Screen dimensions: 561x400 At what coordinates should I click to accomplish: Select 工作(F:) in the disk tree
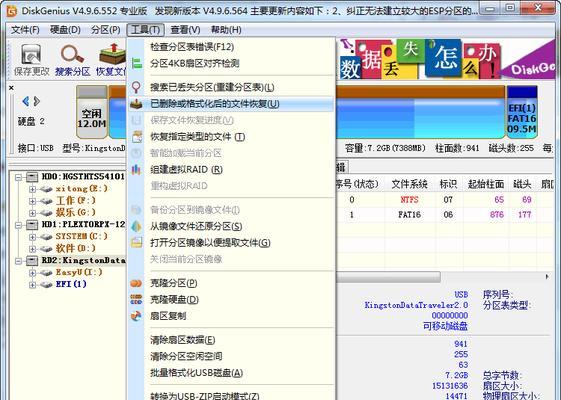click(75, 200)
